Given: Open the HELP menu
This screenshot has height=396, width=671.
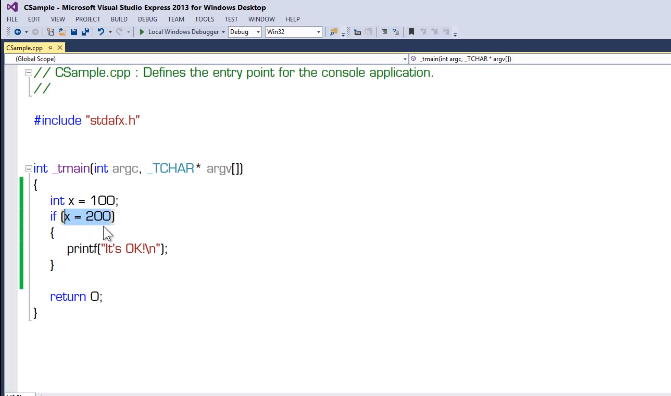Looking at the screenshot, I should [293, 19].
